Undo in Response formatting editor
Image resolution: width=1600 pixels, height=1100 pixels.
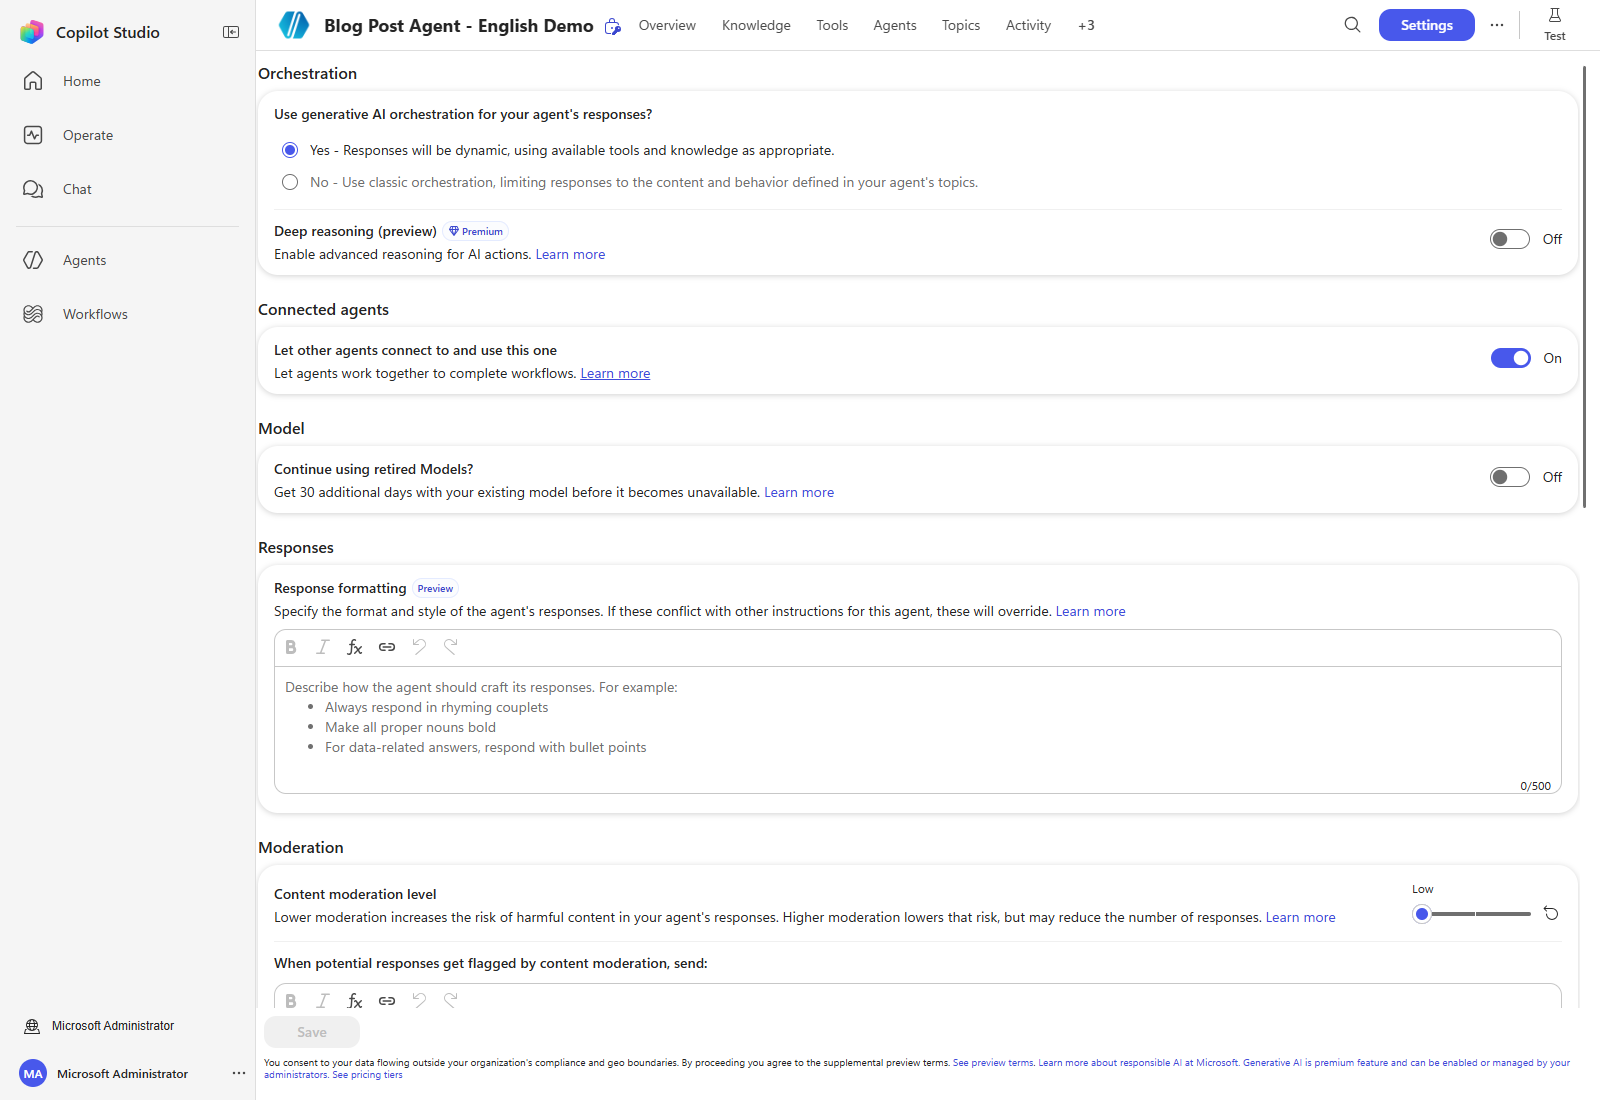tap(419, 647)
